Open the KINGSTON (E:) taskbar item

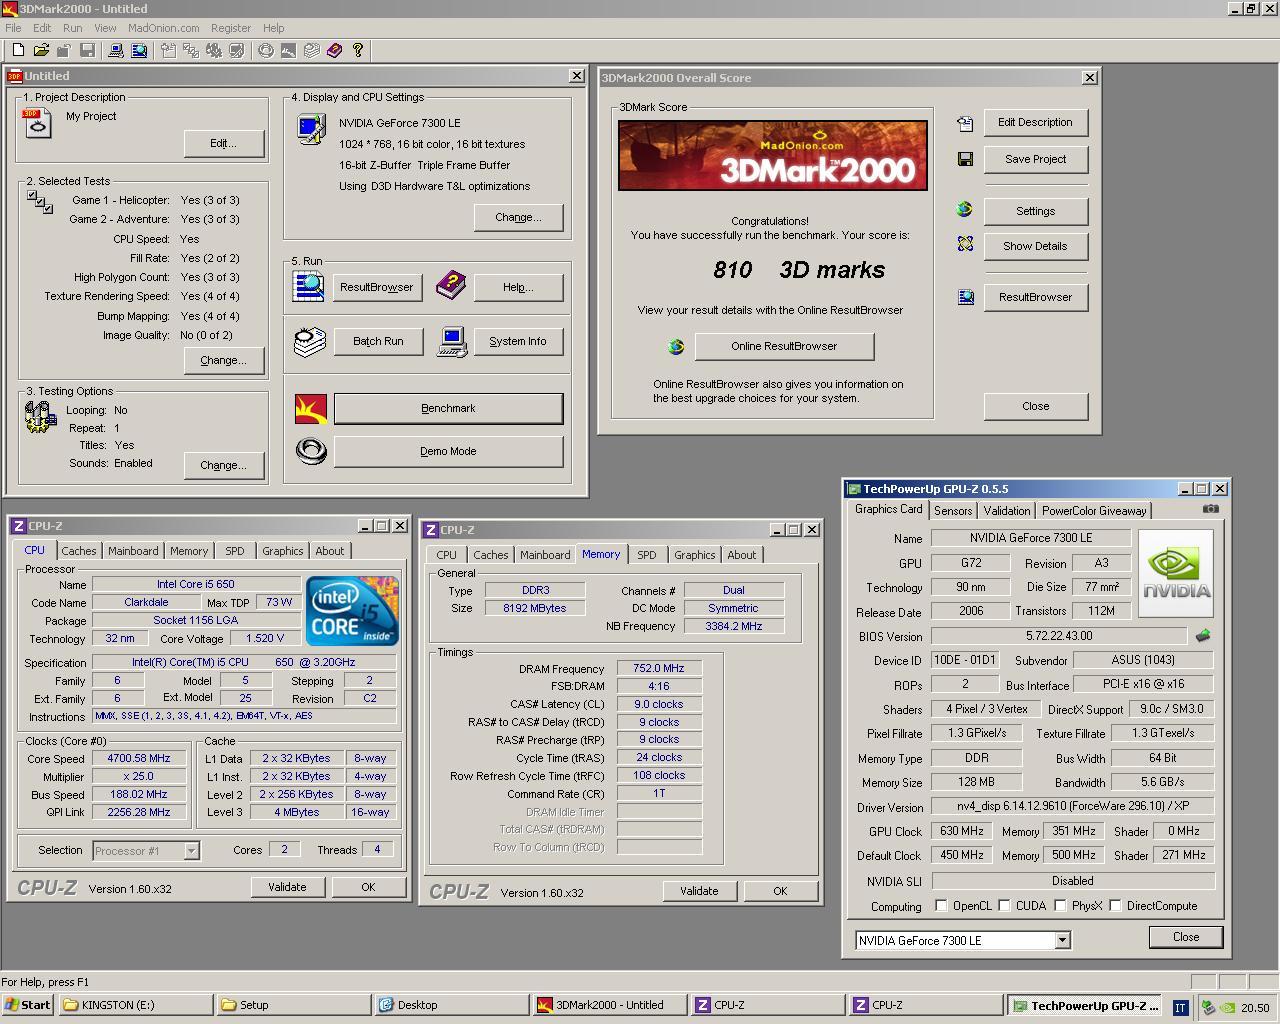click(x=134, y=1005)
